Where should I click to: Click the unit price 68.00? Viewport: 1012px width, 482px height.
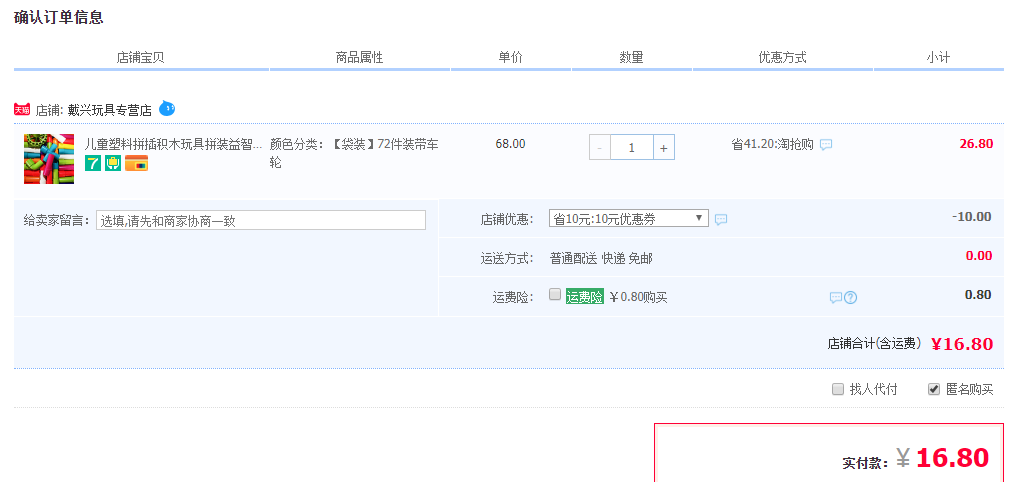click(x=511, y=143)
